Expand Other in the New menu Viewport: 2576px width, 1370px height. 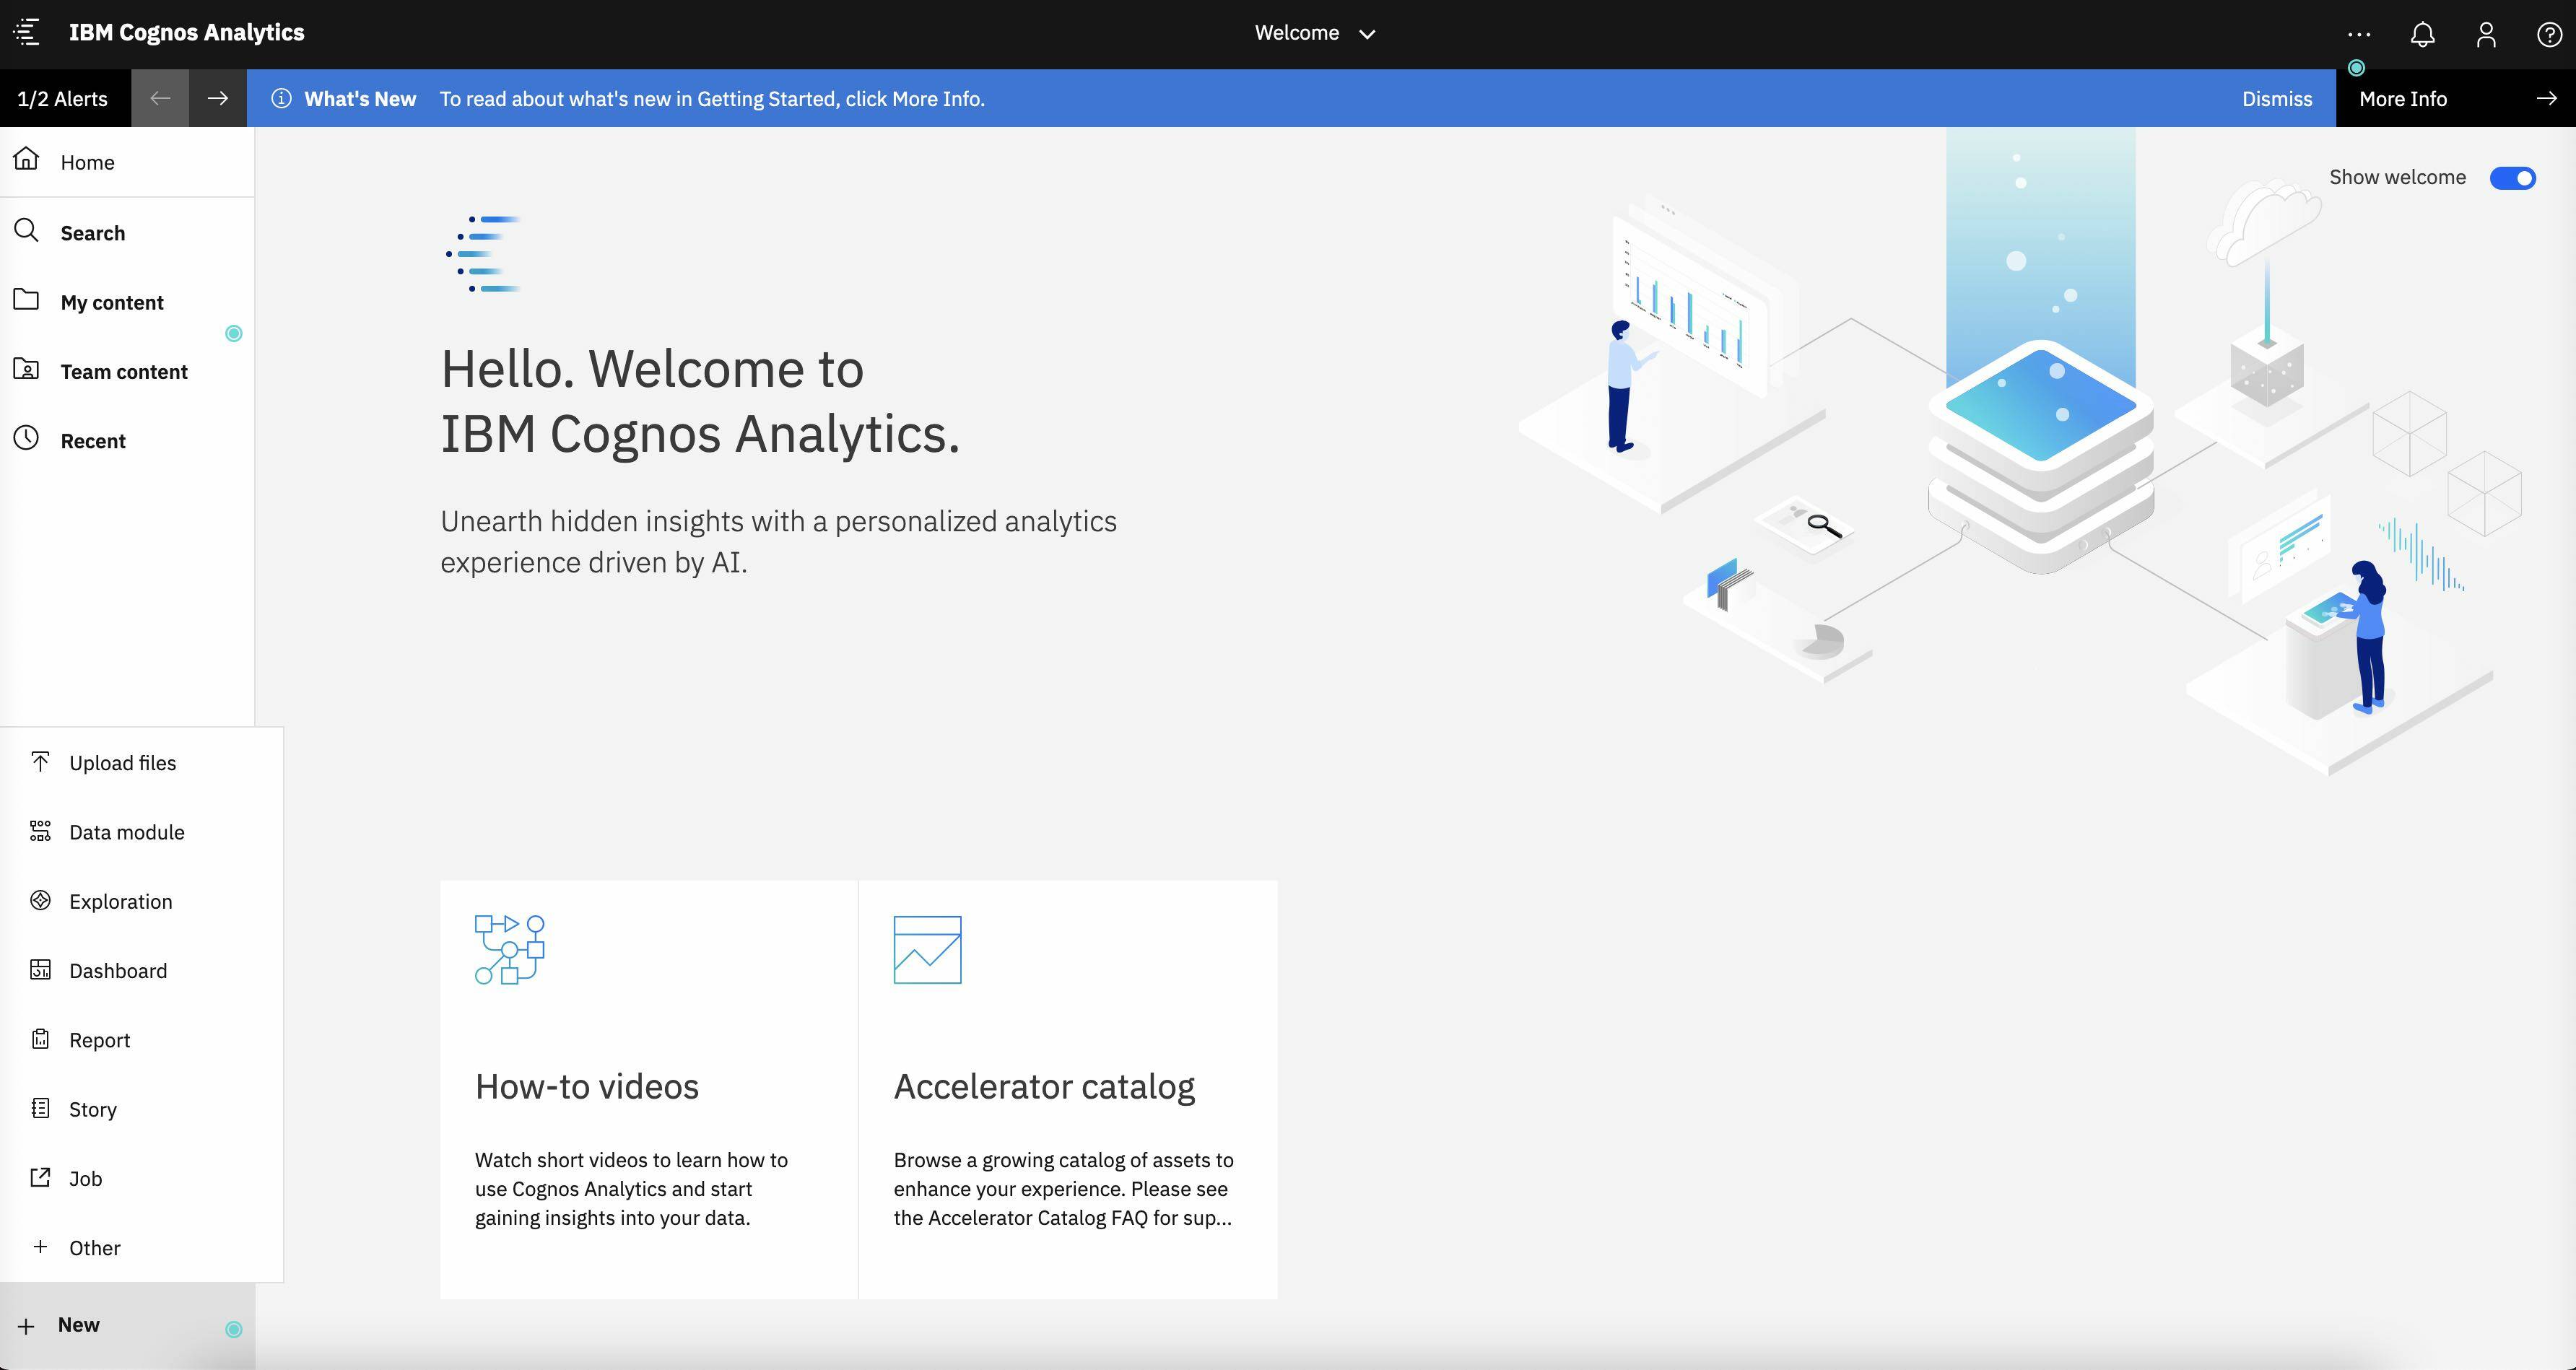tap(94, 1247)
